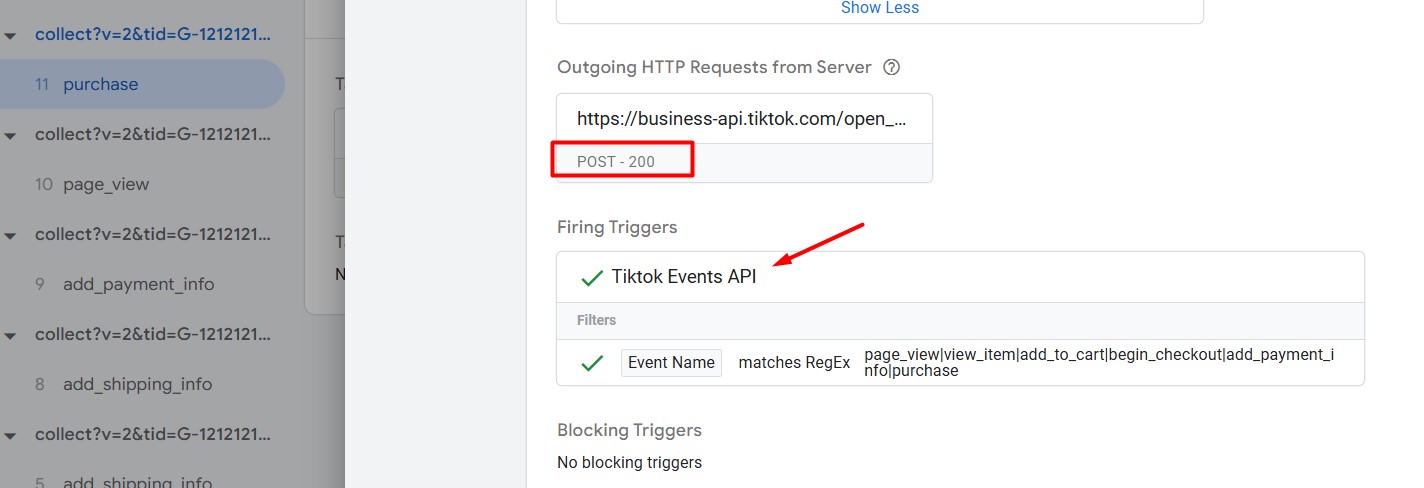
Task: Select the 10 page_view event
Action: coord(142,184)
